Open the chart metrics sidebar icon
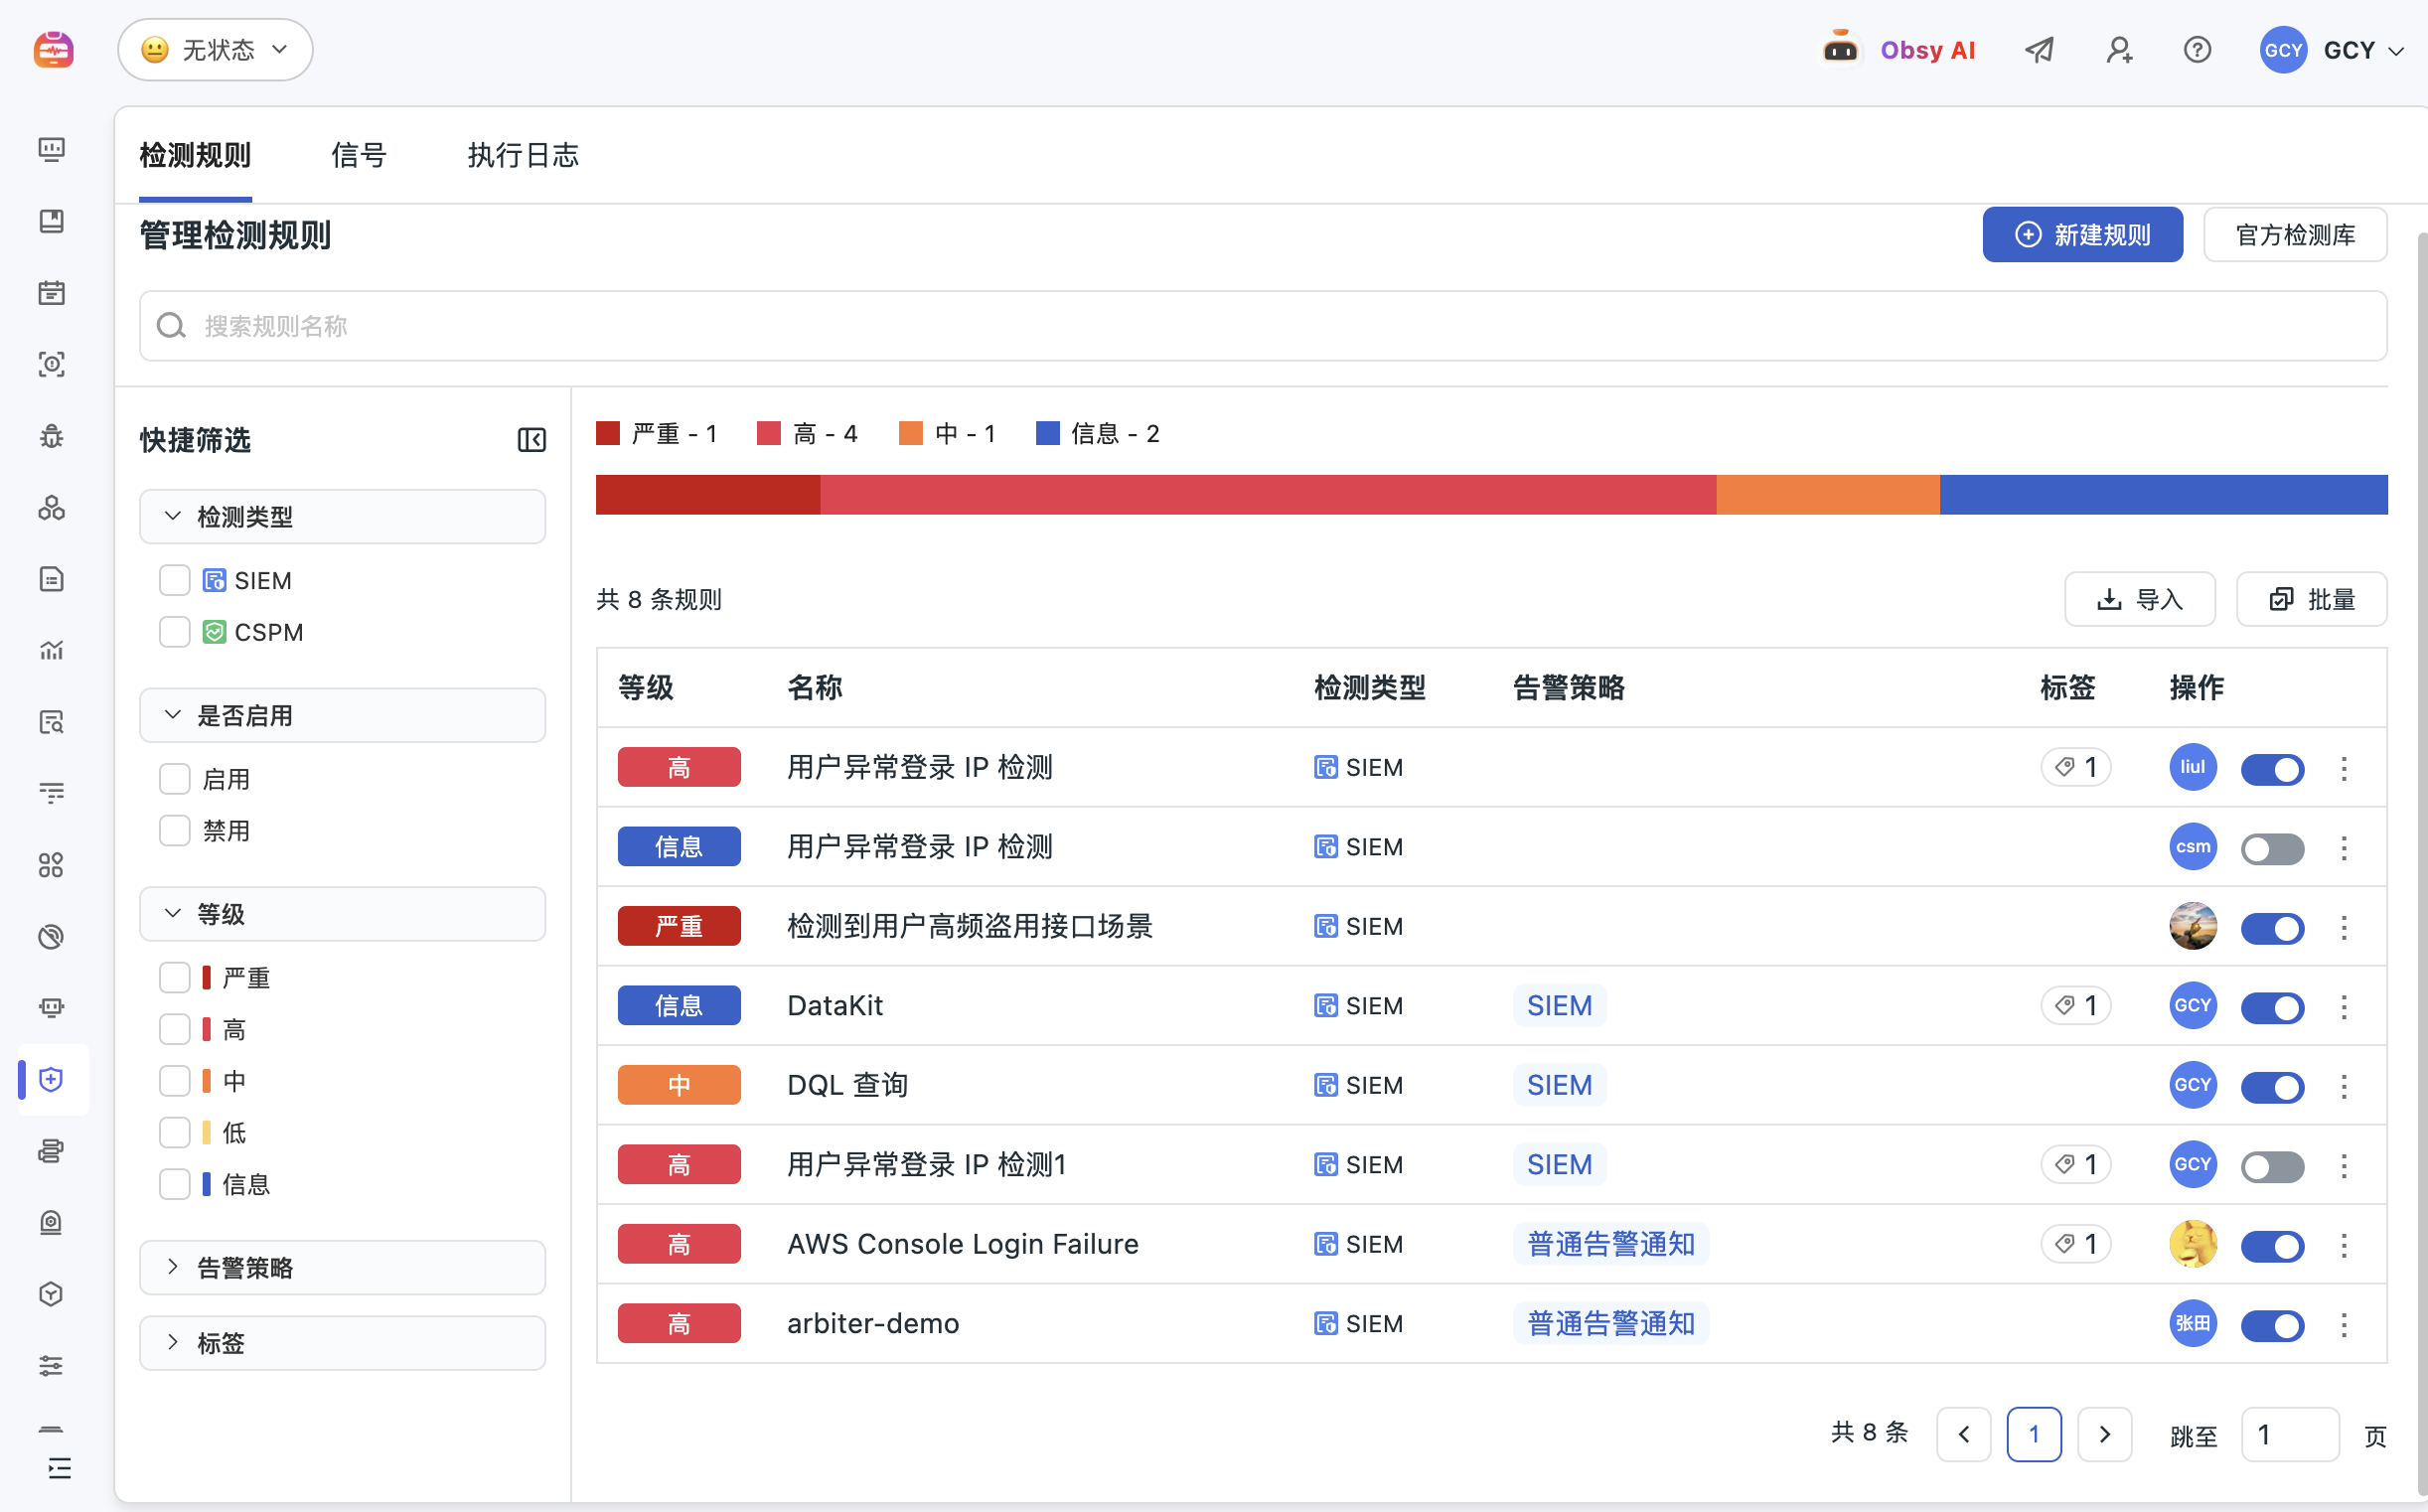 [x=51, y=650]
